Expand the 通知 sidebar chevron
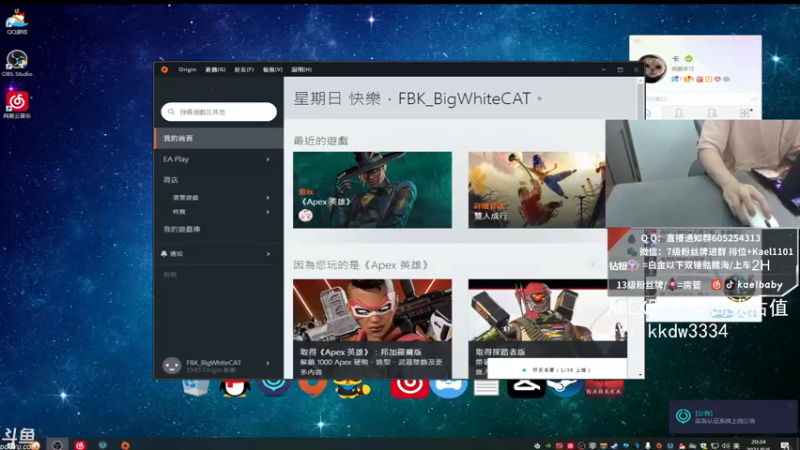This screenshot has height=450, width=800. [x=268, y=254]
